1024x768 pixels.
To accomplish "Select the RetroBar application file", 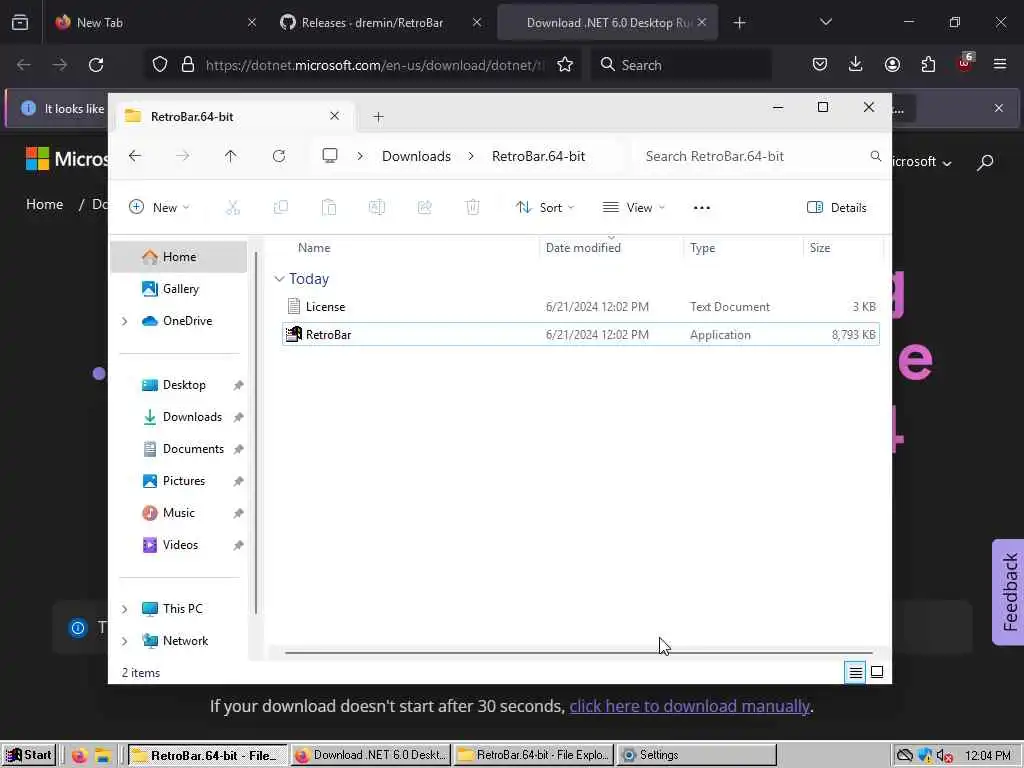I will [x=581, y=334].
